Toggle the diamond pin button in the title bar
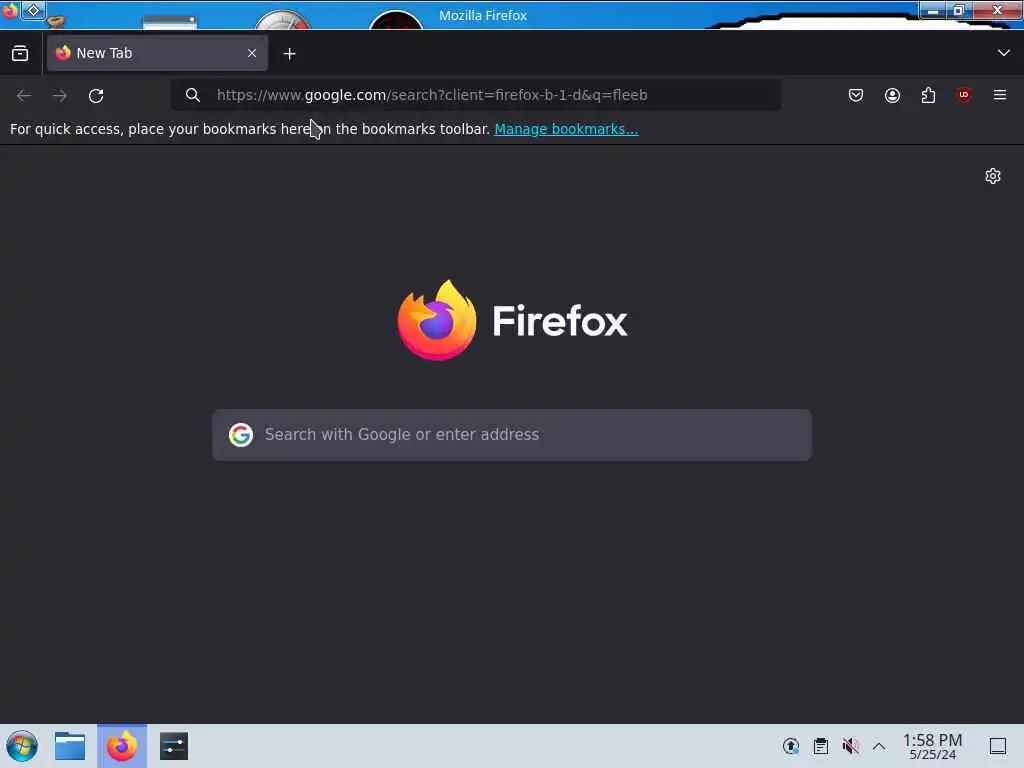This screenshot has width=1024, height=768. pyautogui.click(x=33, y=10)
